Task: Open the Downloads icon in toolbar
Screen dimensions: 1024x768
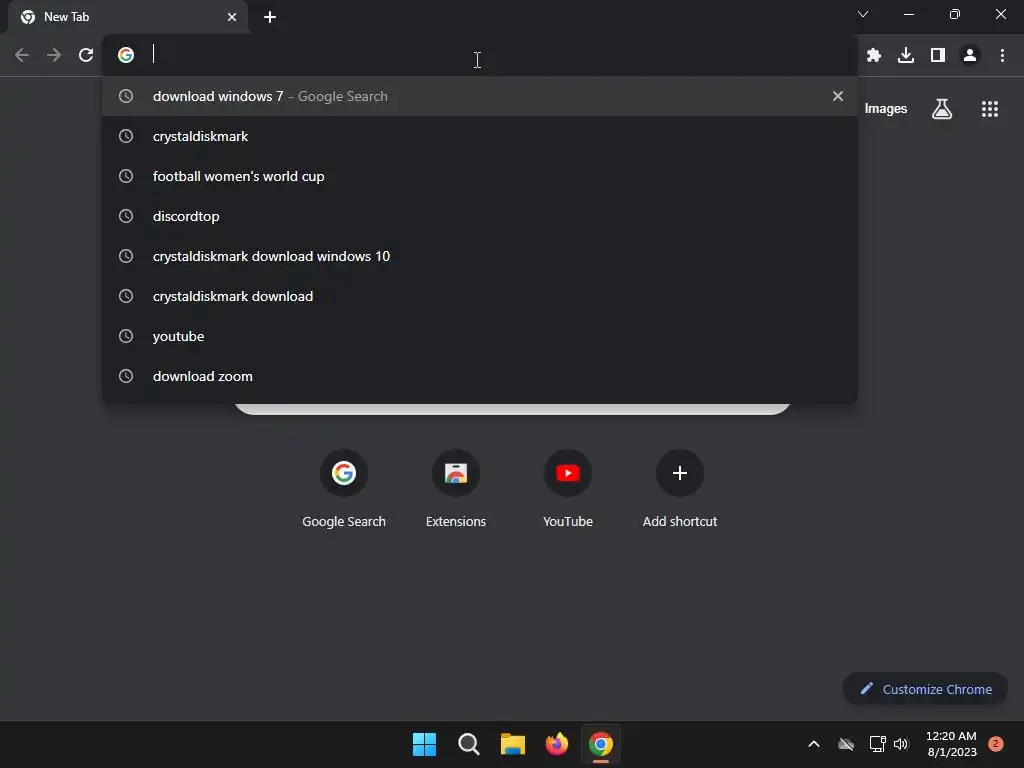Action: (906, 55)
